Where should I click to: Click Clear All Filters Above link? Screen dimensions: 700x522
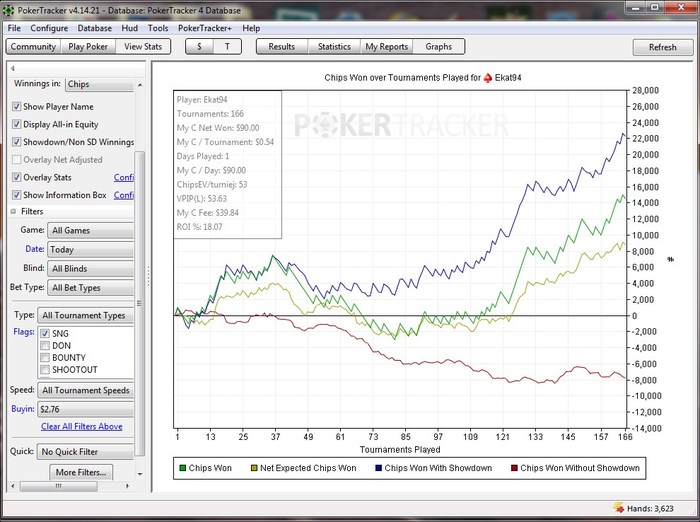(x=82, y=426)
